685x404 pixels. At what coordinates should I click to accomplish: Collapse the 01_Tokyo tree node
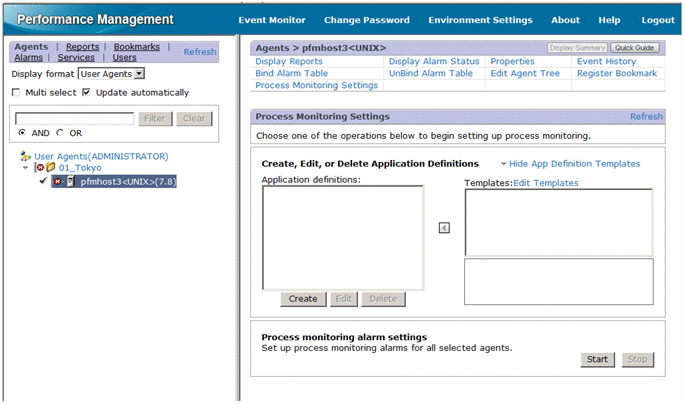[25, 168]
